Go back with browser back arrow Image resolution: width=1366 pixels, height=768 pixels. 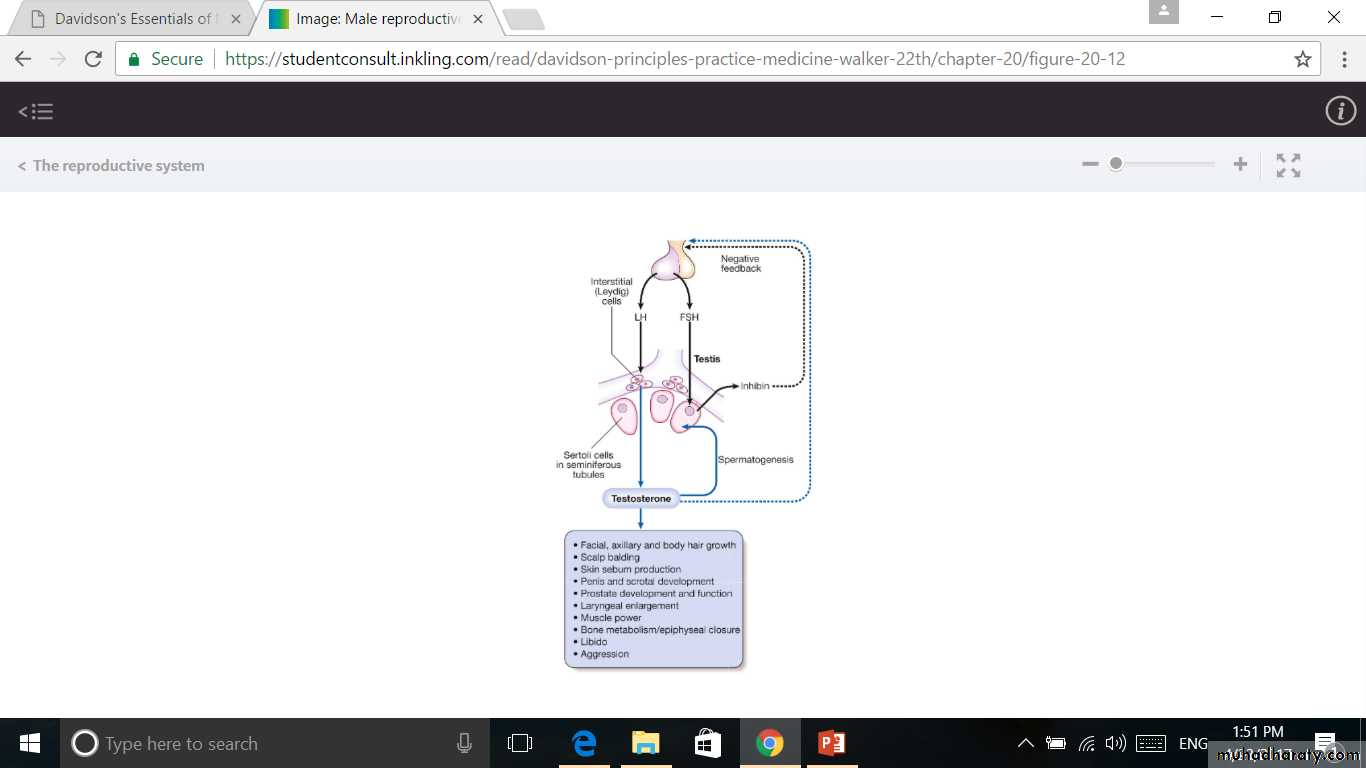coord(23,59)
